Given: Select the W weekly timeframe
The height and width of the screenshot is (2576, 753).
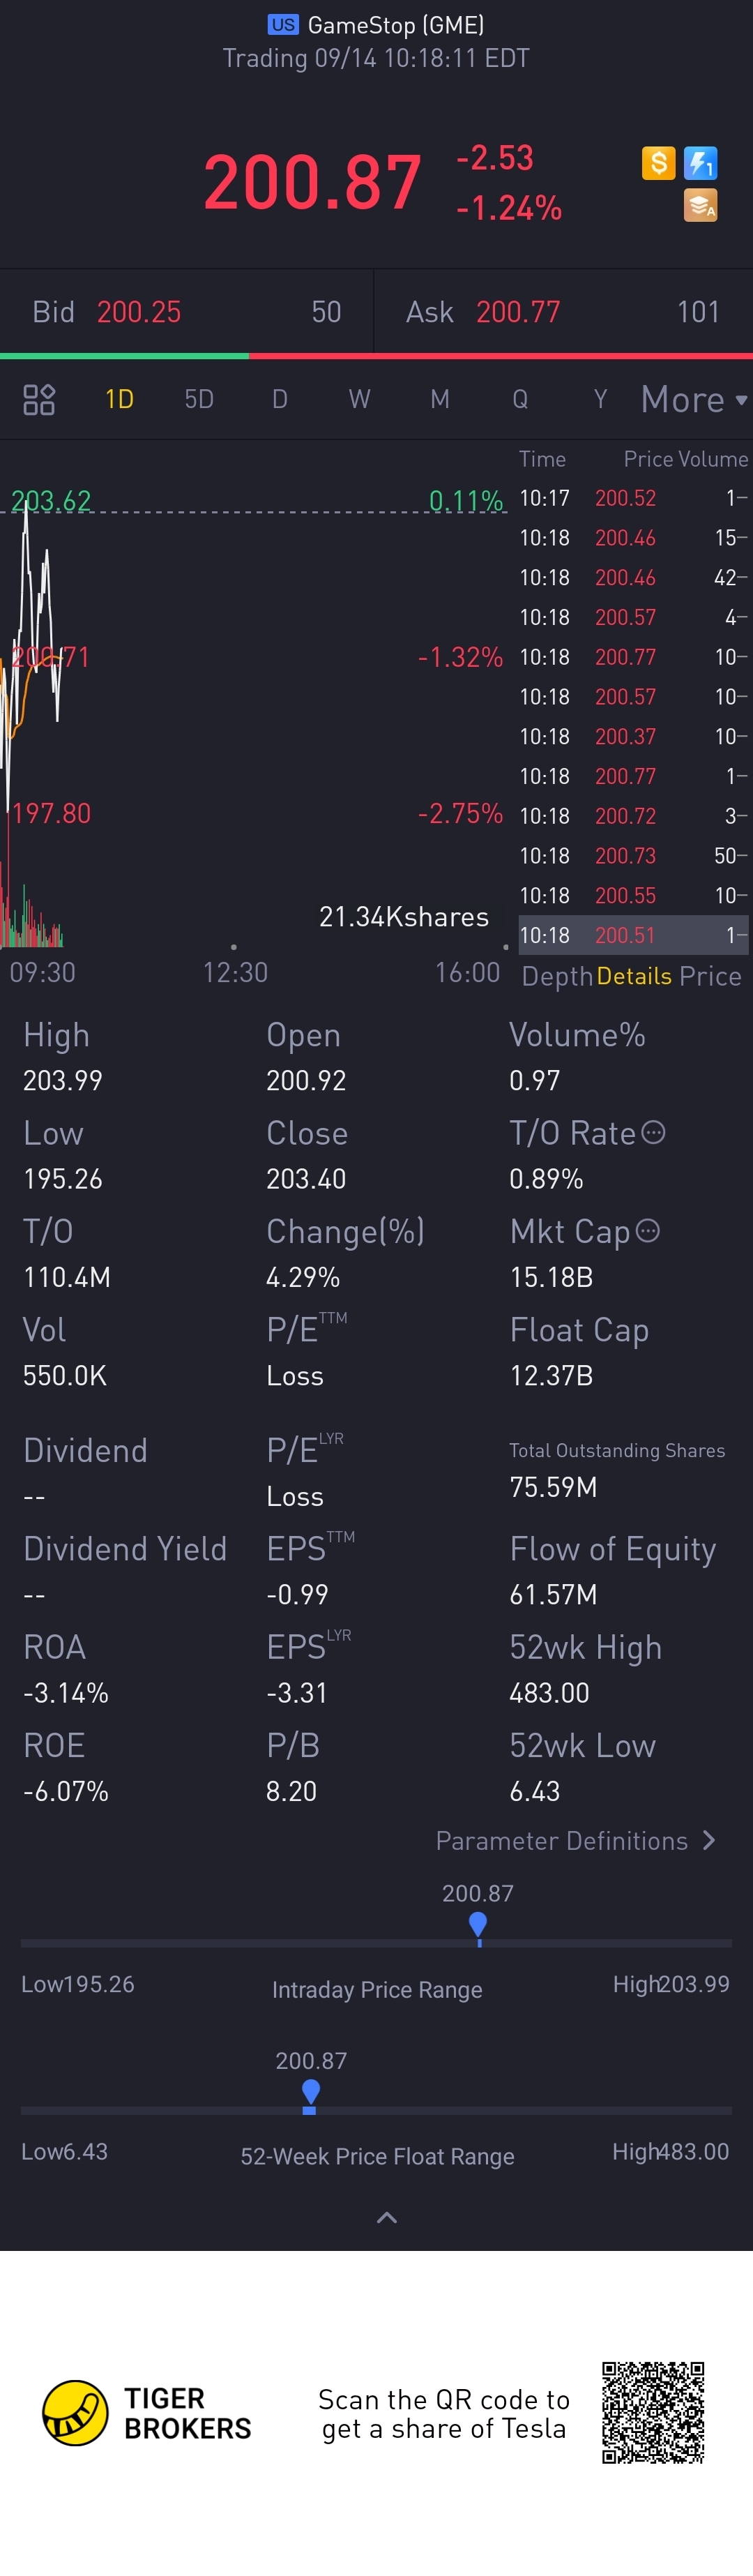Looking at the screenshot, I should (359, 399).
